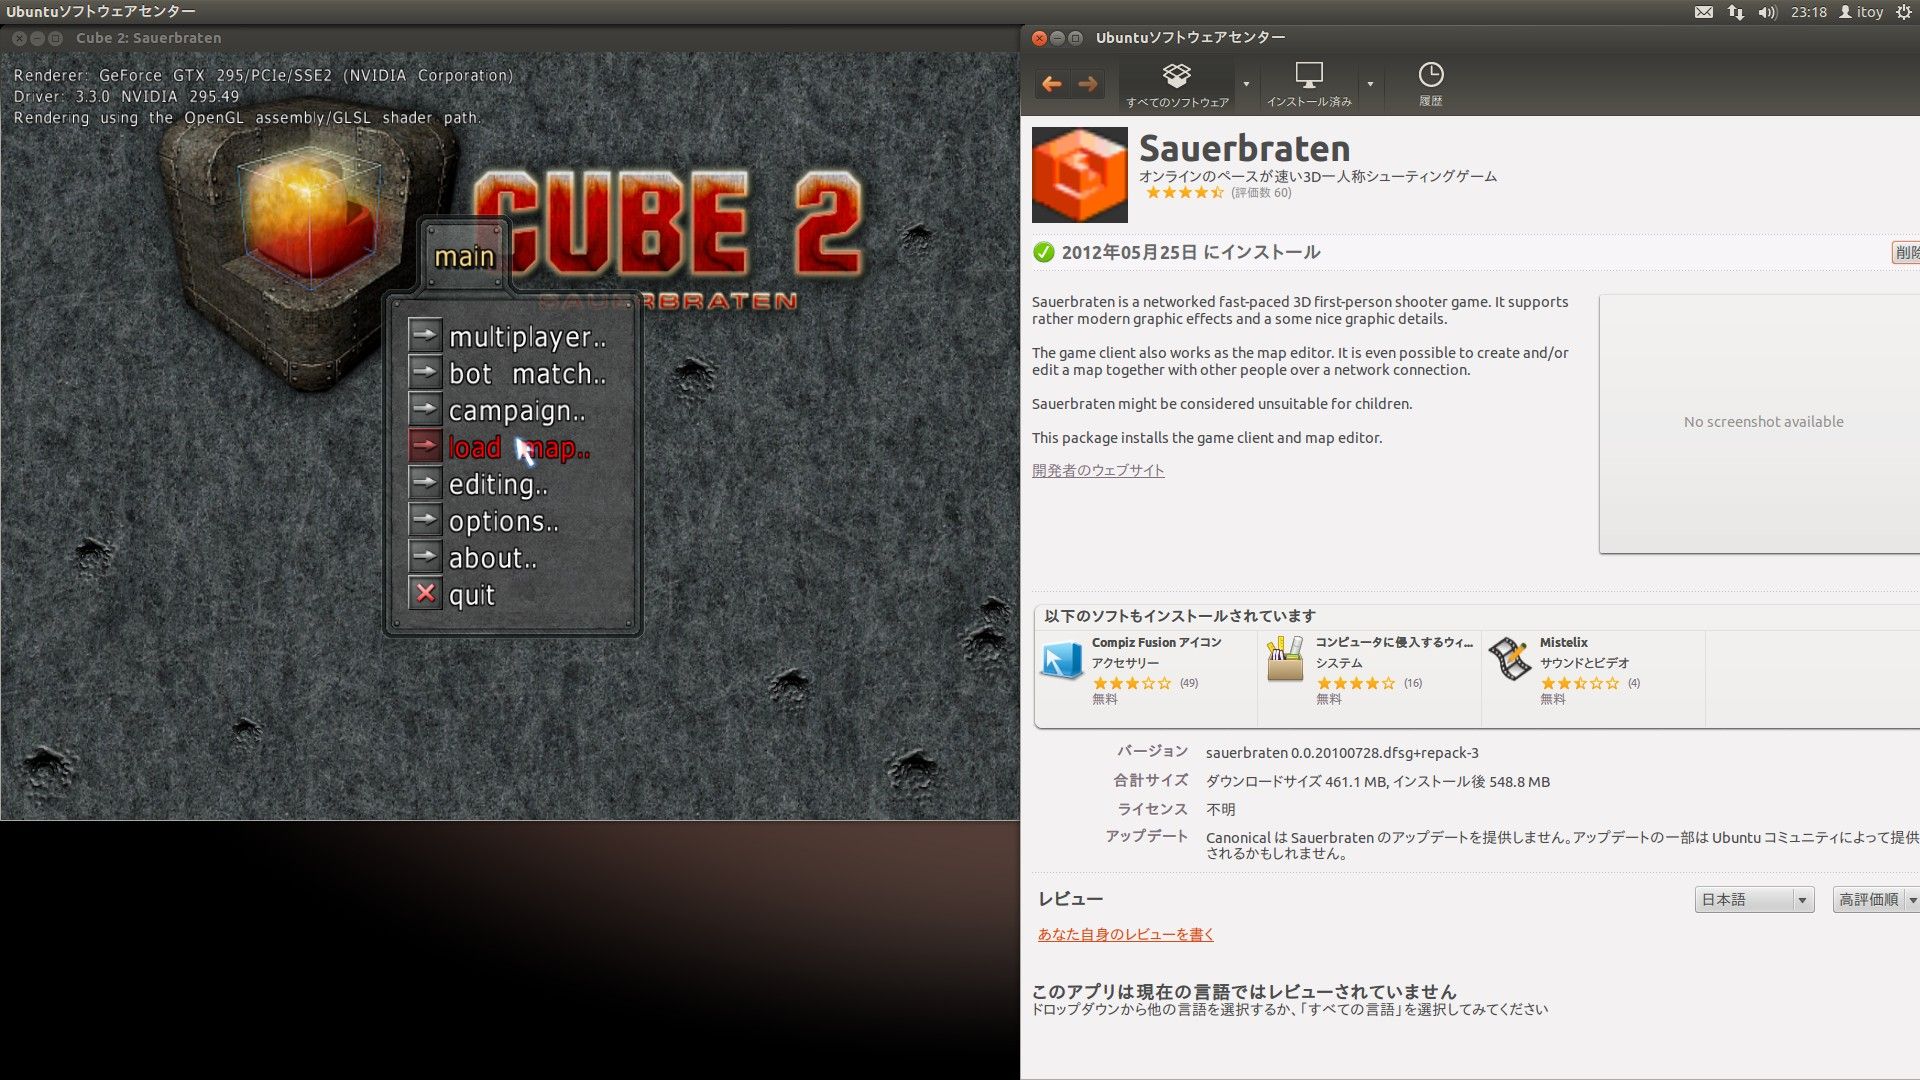The height and width of the screenshot is (1080, 1920).
Task: Click arrow icon beside bot match..
Action: pos(425,371)
